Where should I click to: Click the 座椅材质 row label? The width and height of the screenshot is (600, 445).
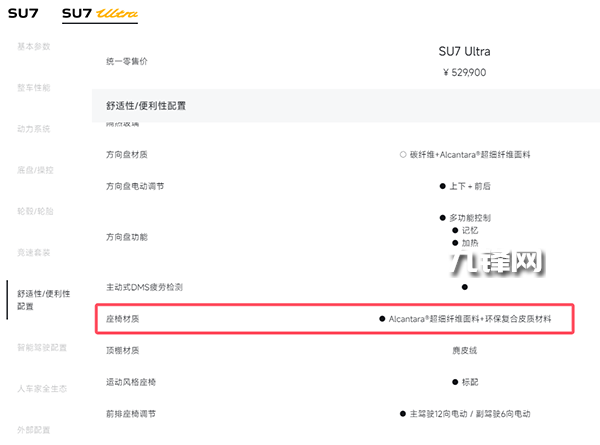[123, 318]
